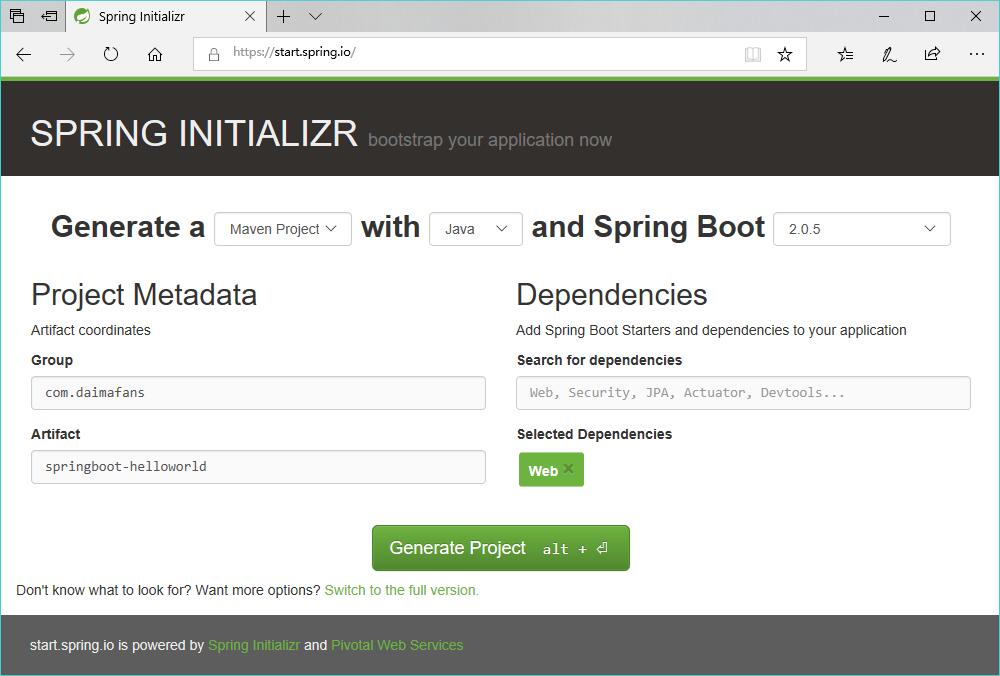Viewport: 1000px width, 676px height.
Task: Add page to favorites star icon
Action: click(x=785, y=54)
